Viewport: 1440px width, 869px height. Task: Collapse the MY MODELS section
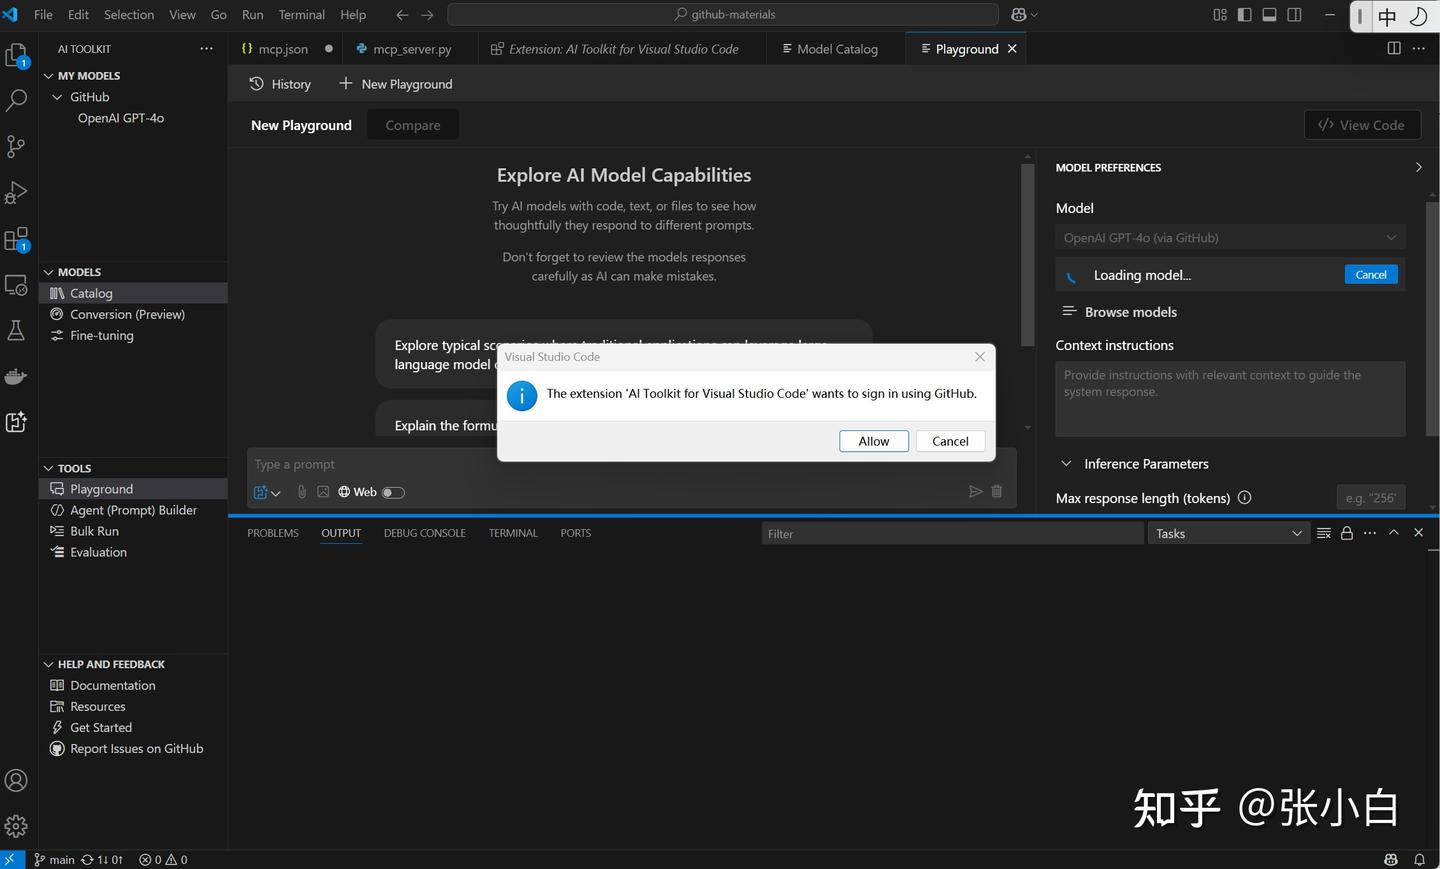49,76
